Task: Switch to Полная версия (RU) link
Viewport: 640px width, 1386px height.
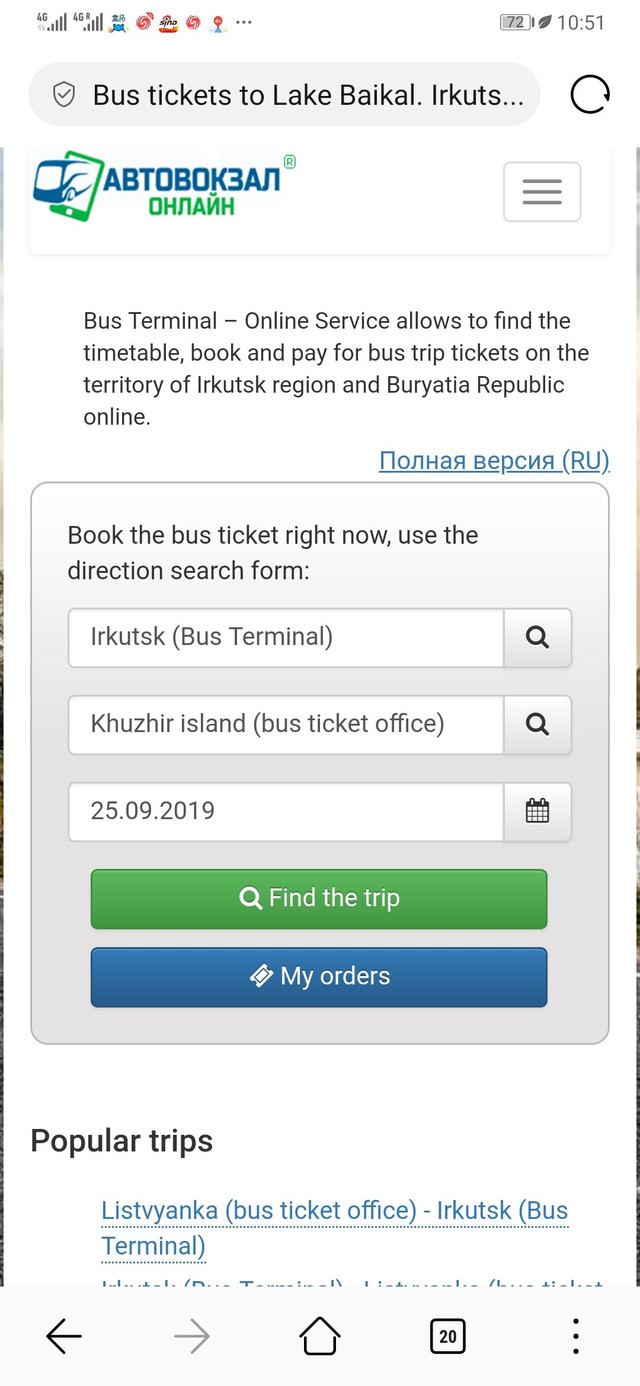Action: tap(494, 460)
